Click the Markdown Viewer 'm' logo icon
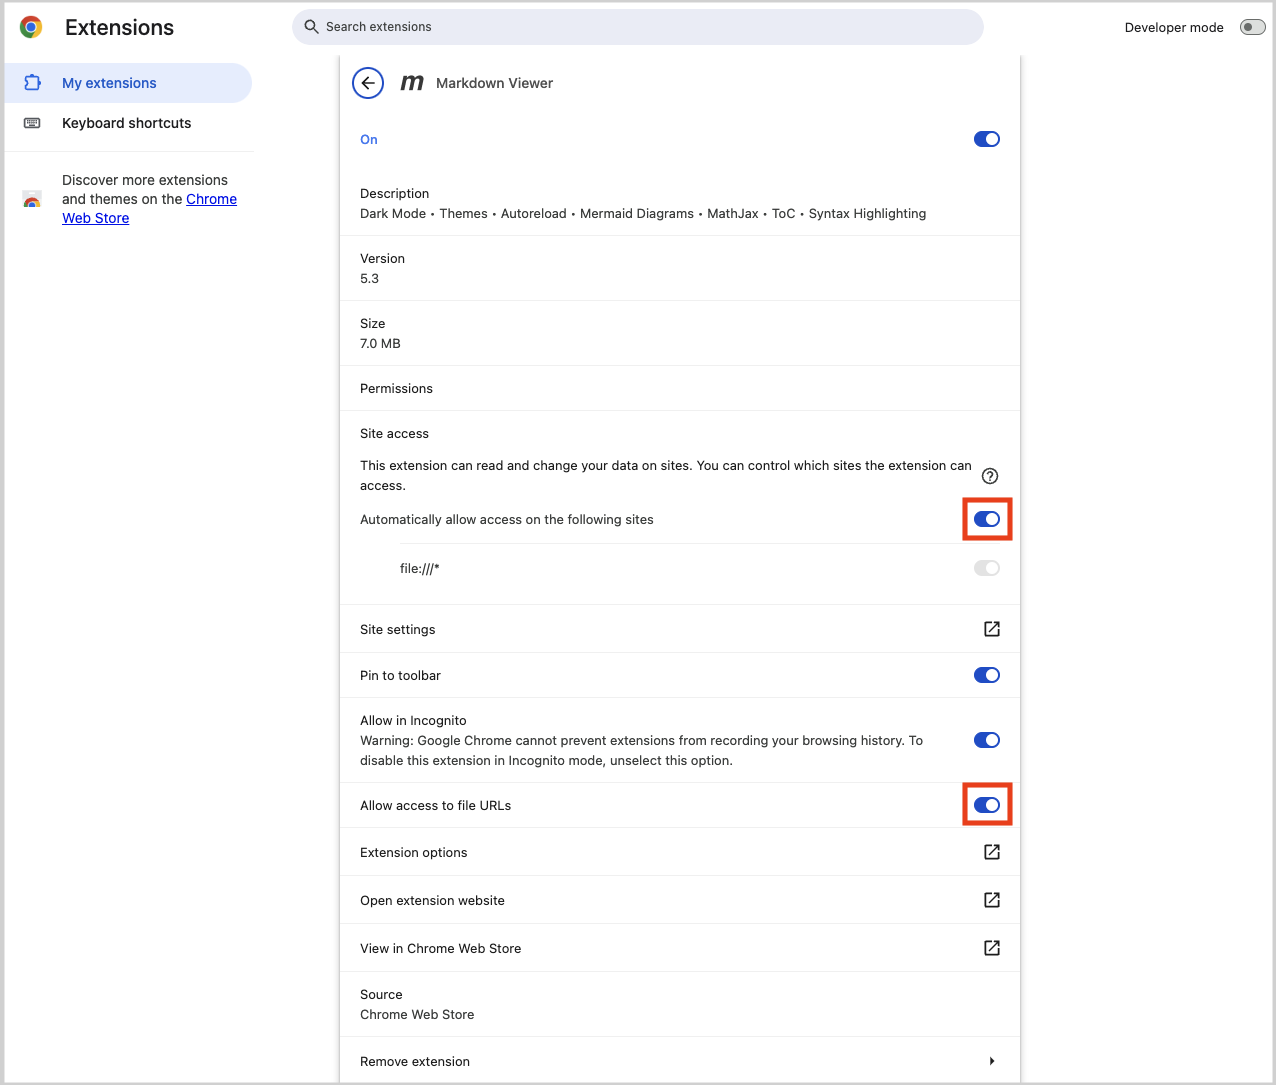 [x=412, y=83]
